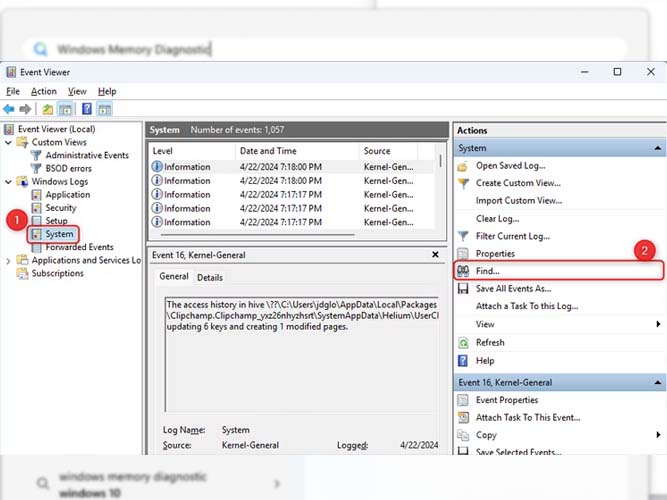This screenshot has width=667, height=500.
Task: Open Saved Log from Actions pane
Action: point(511,165)
